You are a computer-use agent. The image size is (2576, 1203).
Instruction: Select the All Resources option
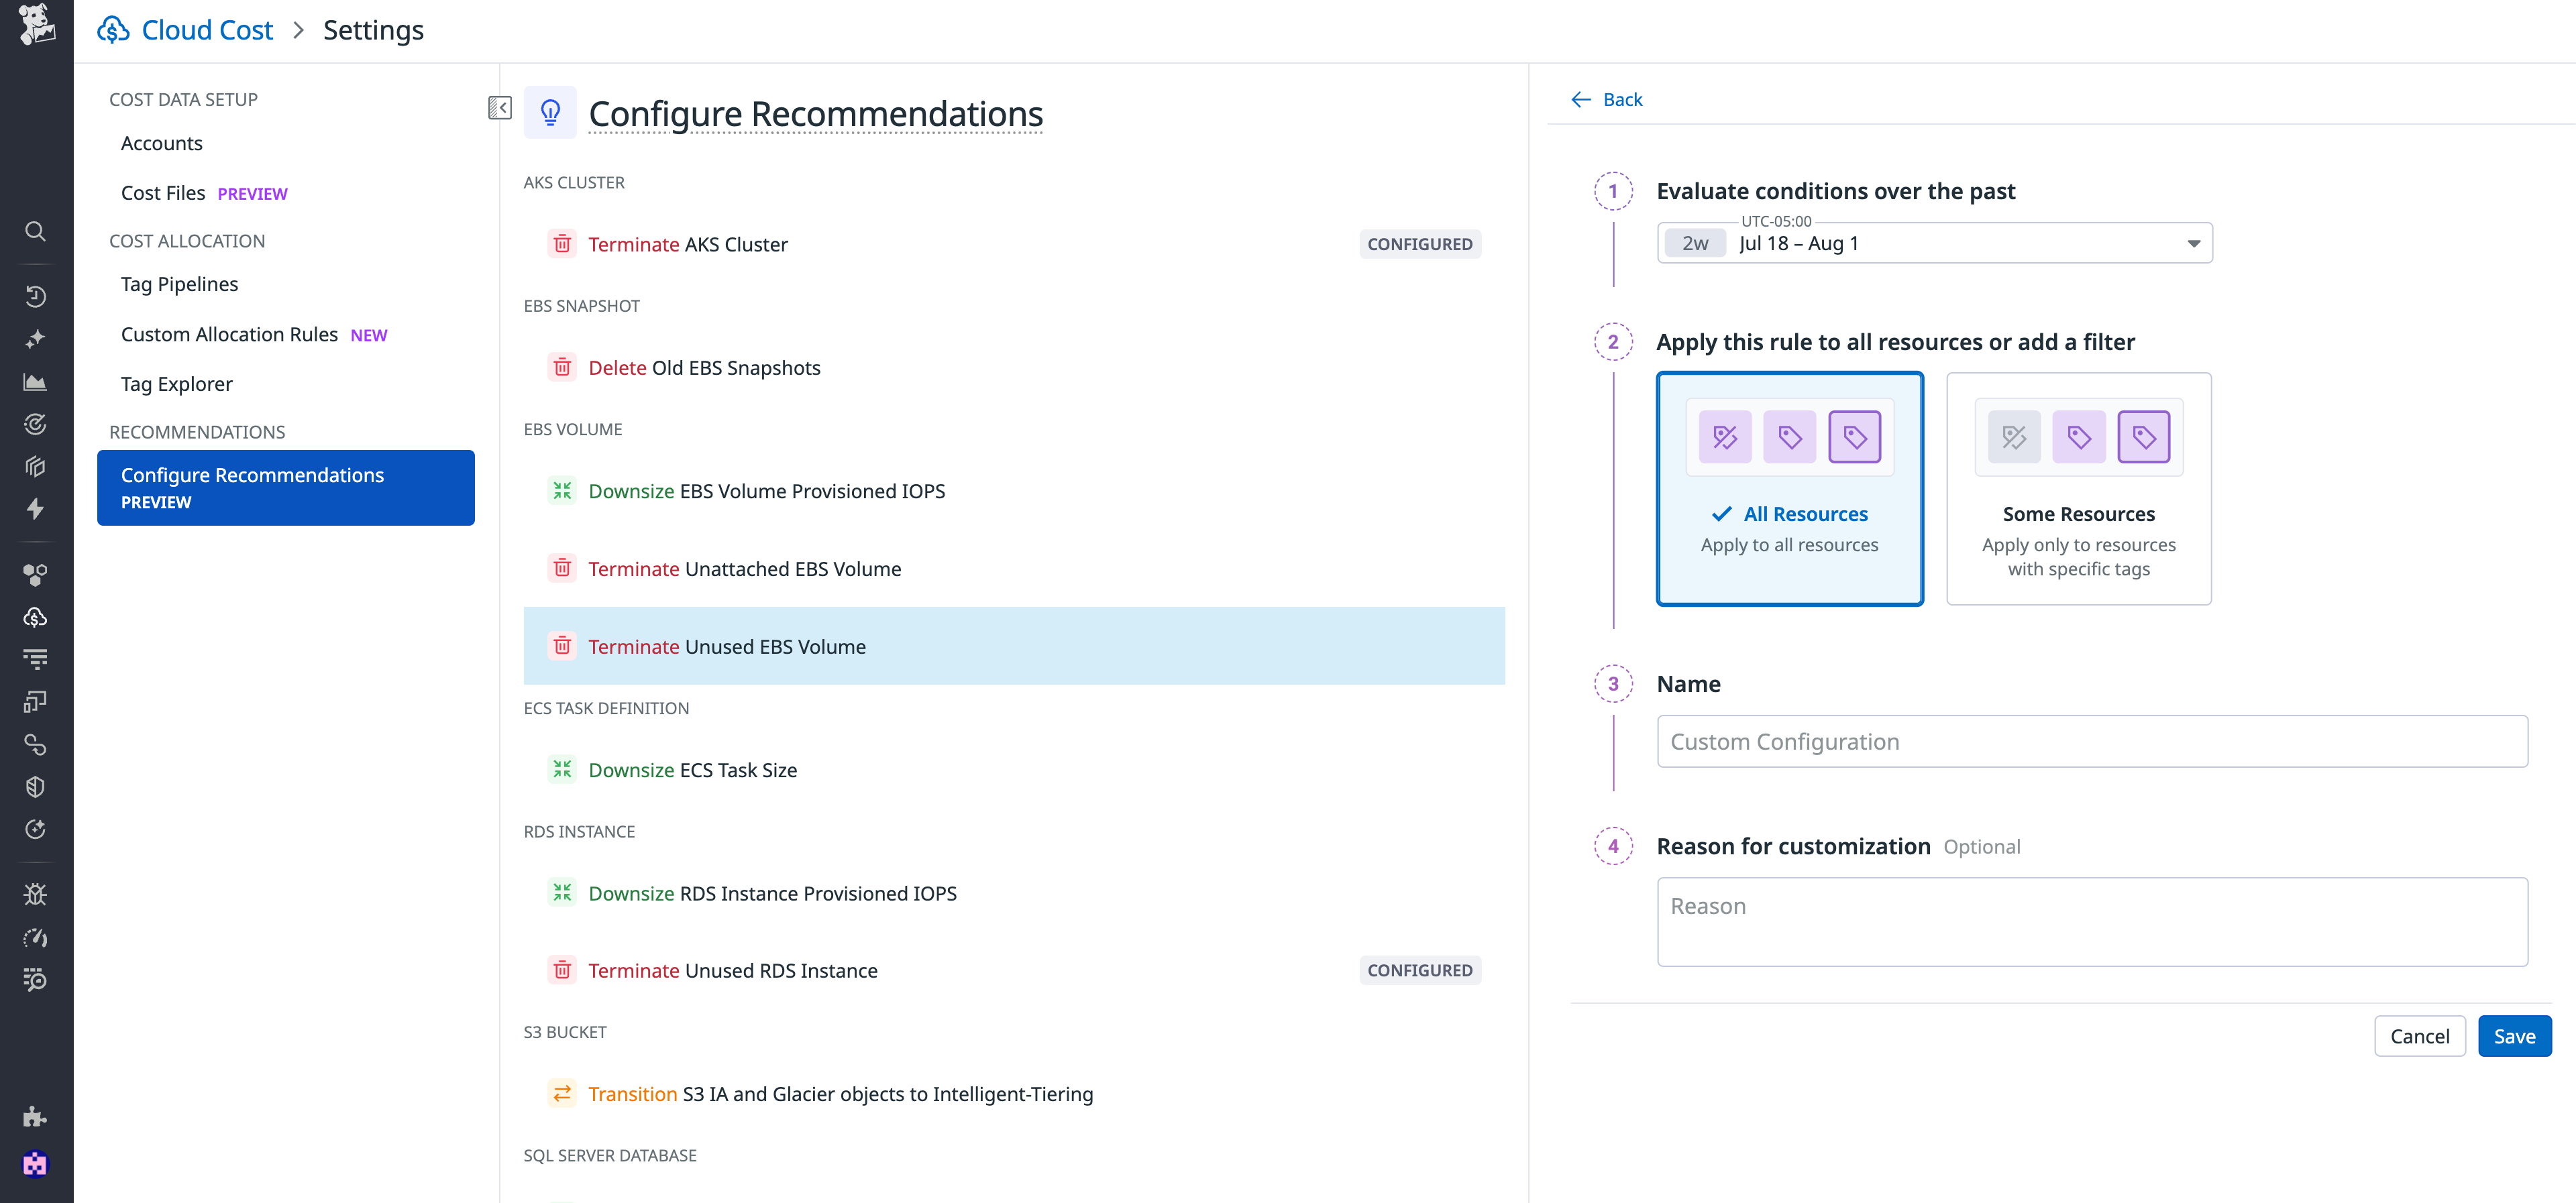pos(1790,489)
